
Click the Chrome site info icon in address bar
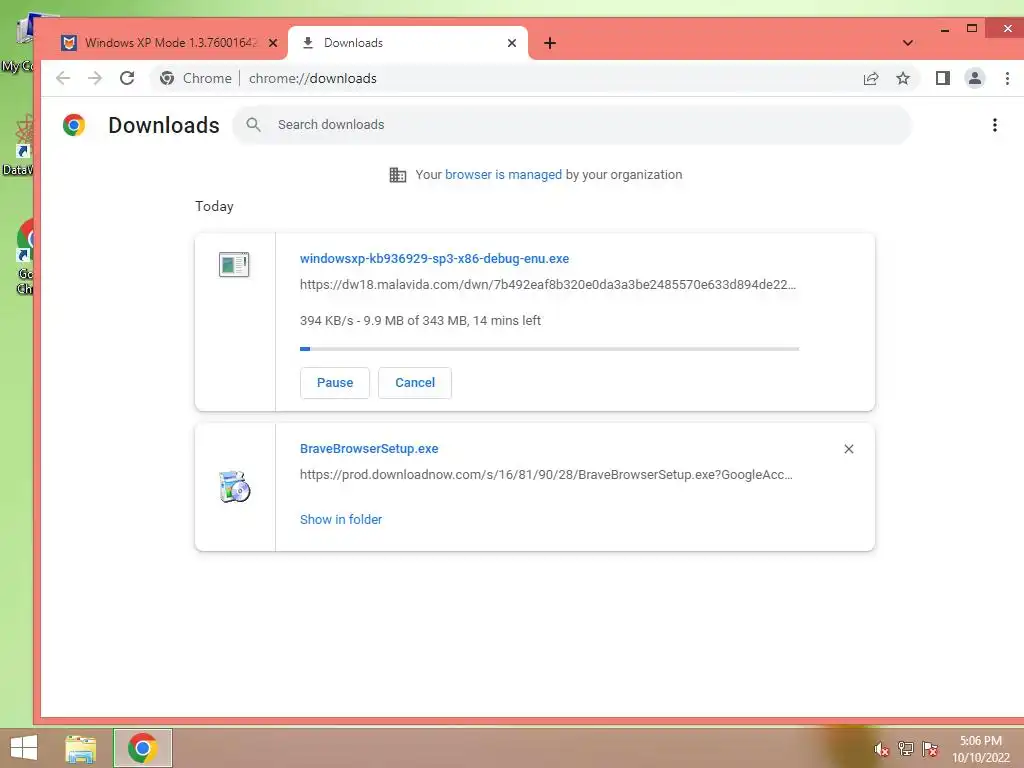coord(167,78)
